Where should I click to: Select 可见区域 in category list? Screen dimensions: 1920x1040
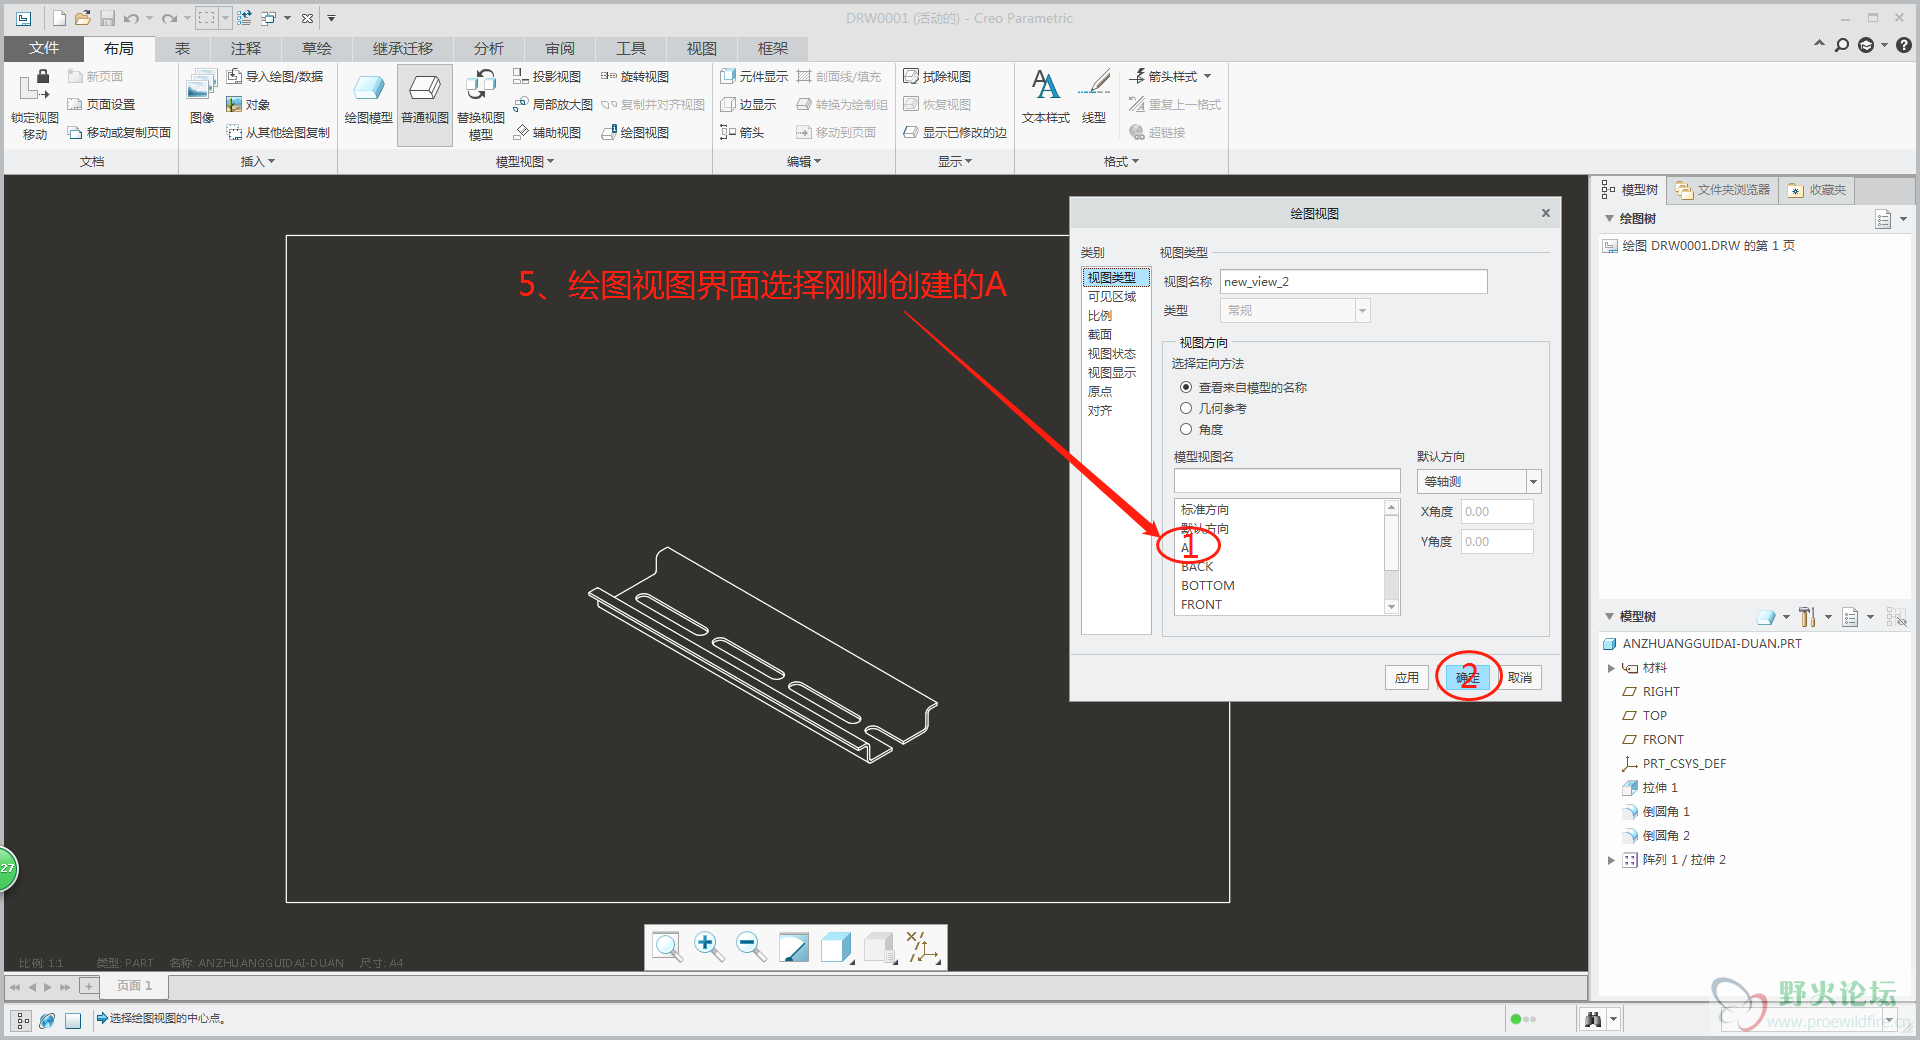(1111, 296)
